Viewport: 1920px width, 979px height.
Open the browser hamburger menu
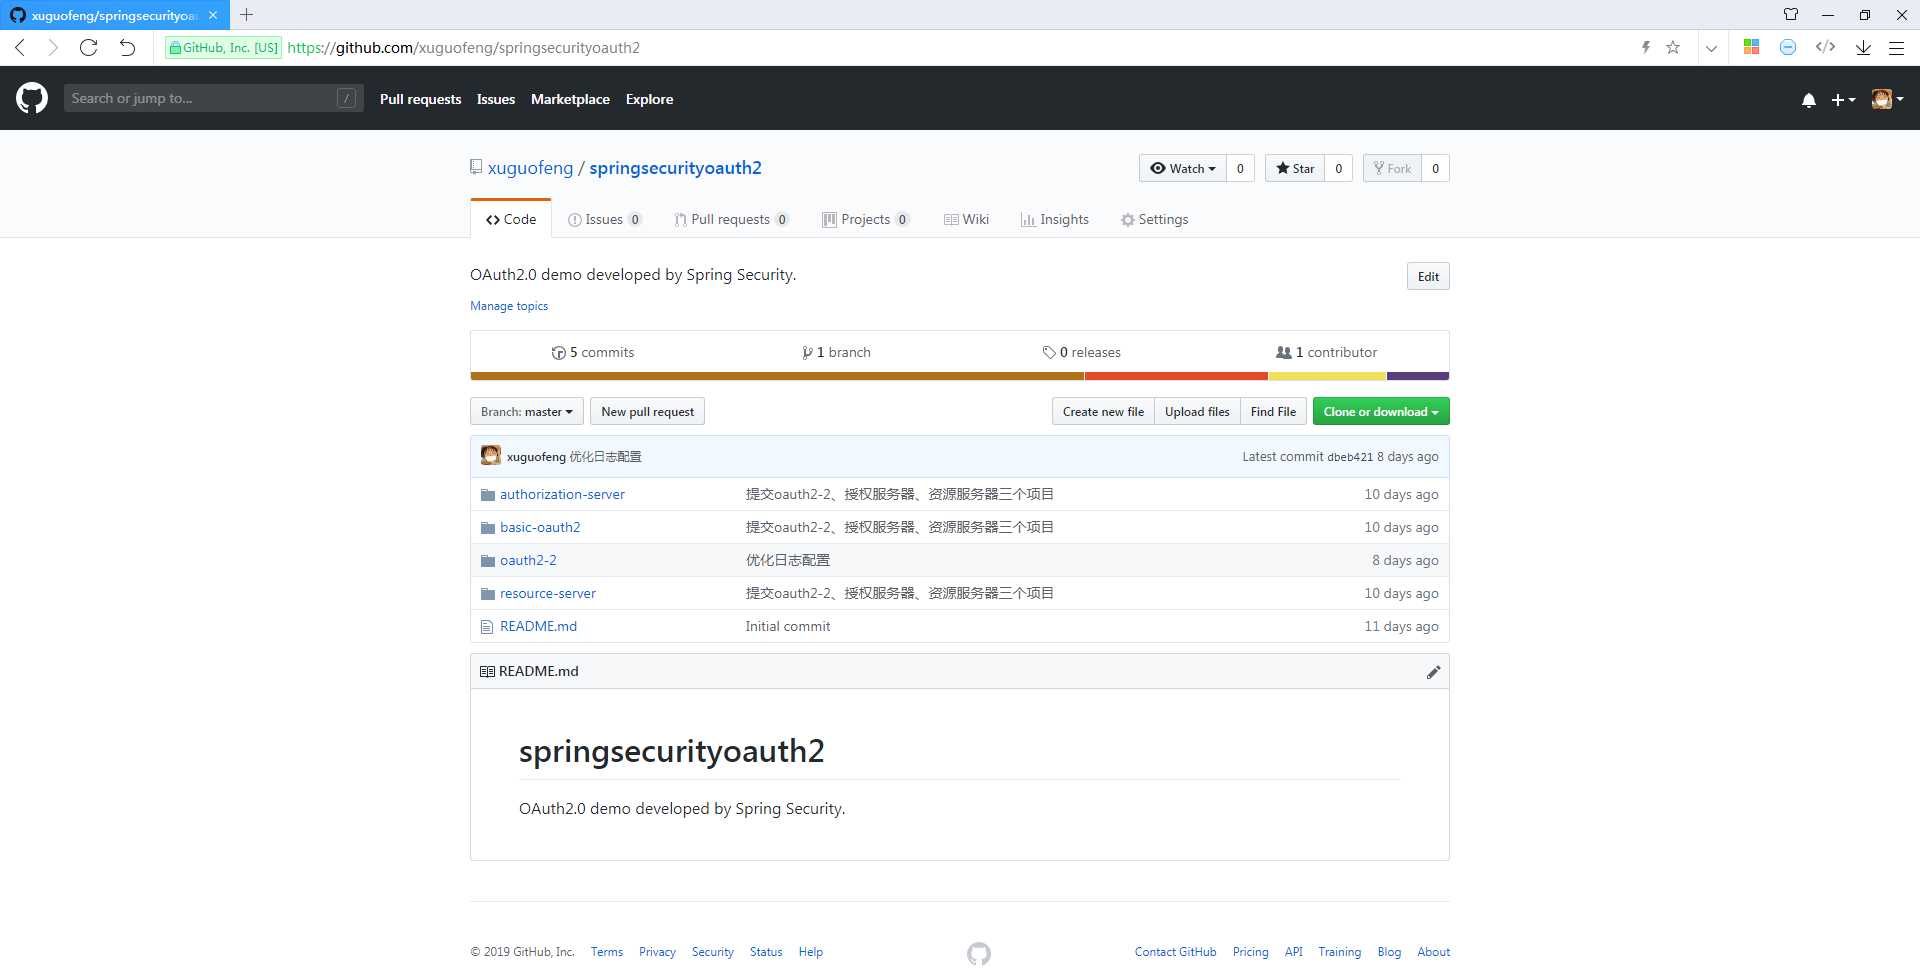pyautogui.click(x=1896, y=47)
